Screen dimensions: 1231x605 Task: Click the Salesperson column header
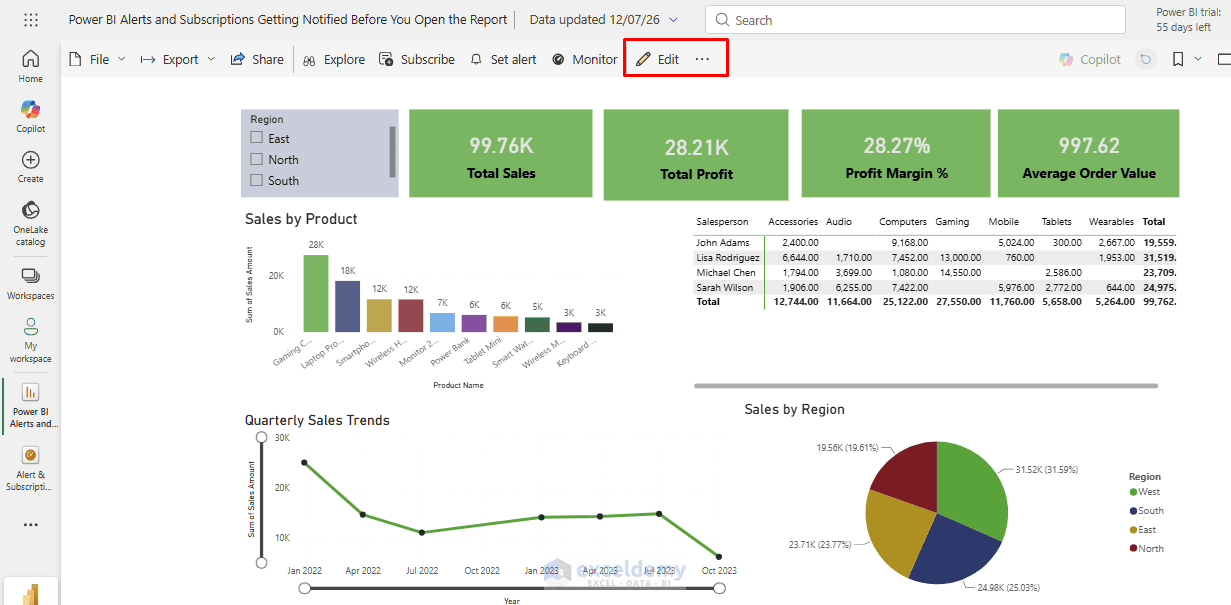[x=721, y=222]
